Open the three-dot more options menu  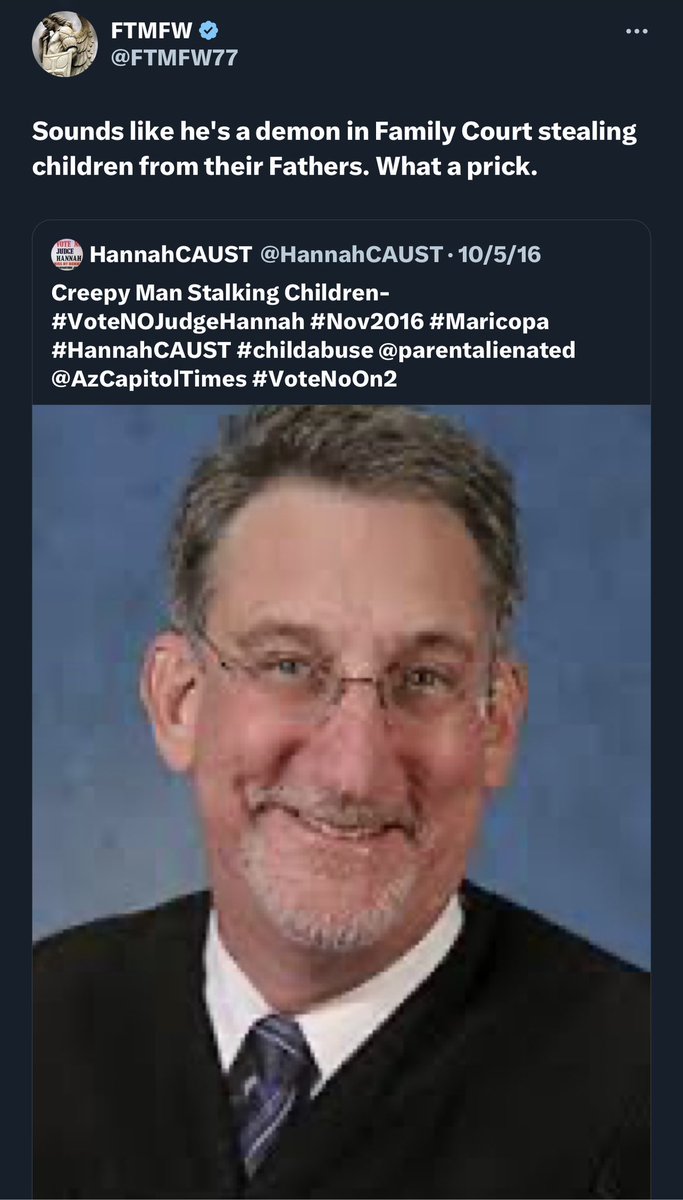[x=637, y=31]
